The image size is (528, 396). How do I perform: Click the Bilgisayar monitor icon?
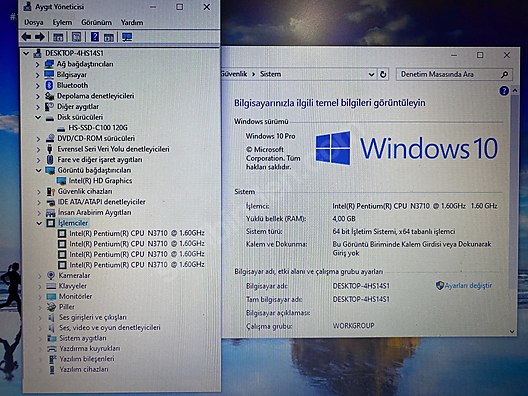click(49, 74)
